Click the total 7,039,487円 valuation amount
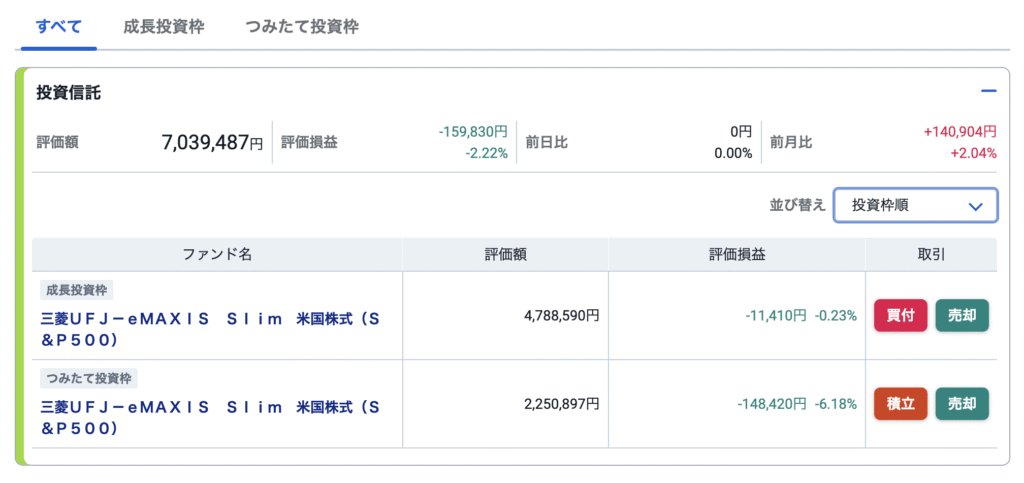This screenshot has height=483, width=1024. pos(212,142)
